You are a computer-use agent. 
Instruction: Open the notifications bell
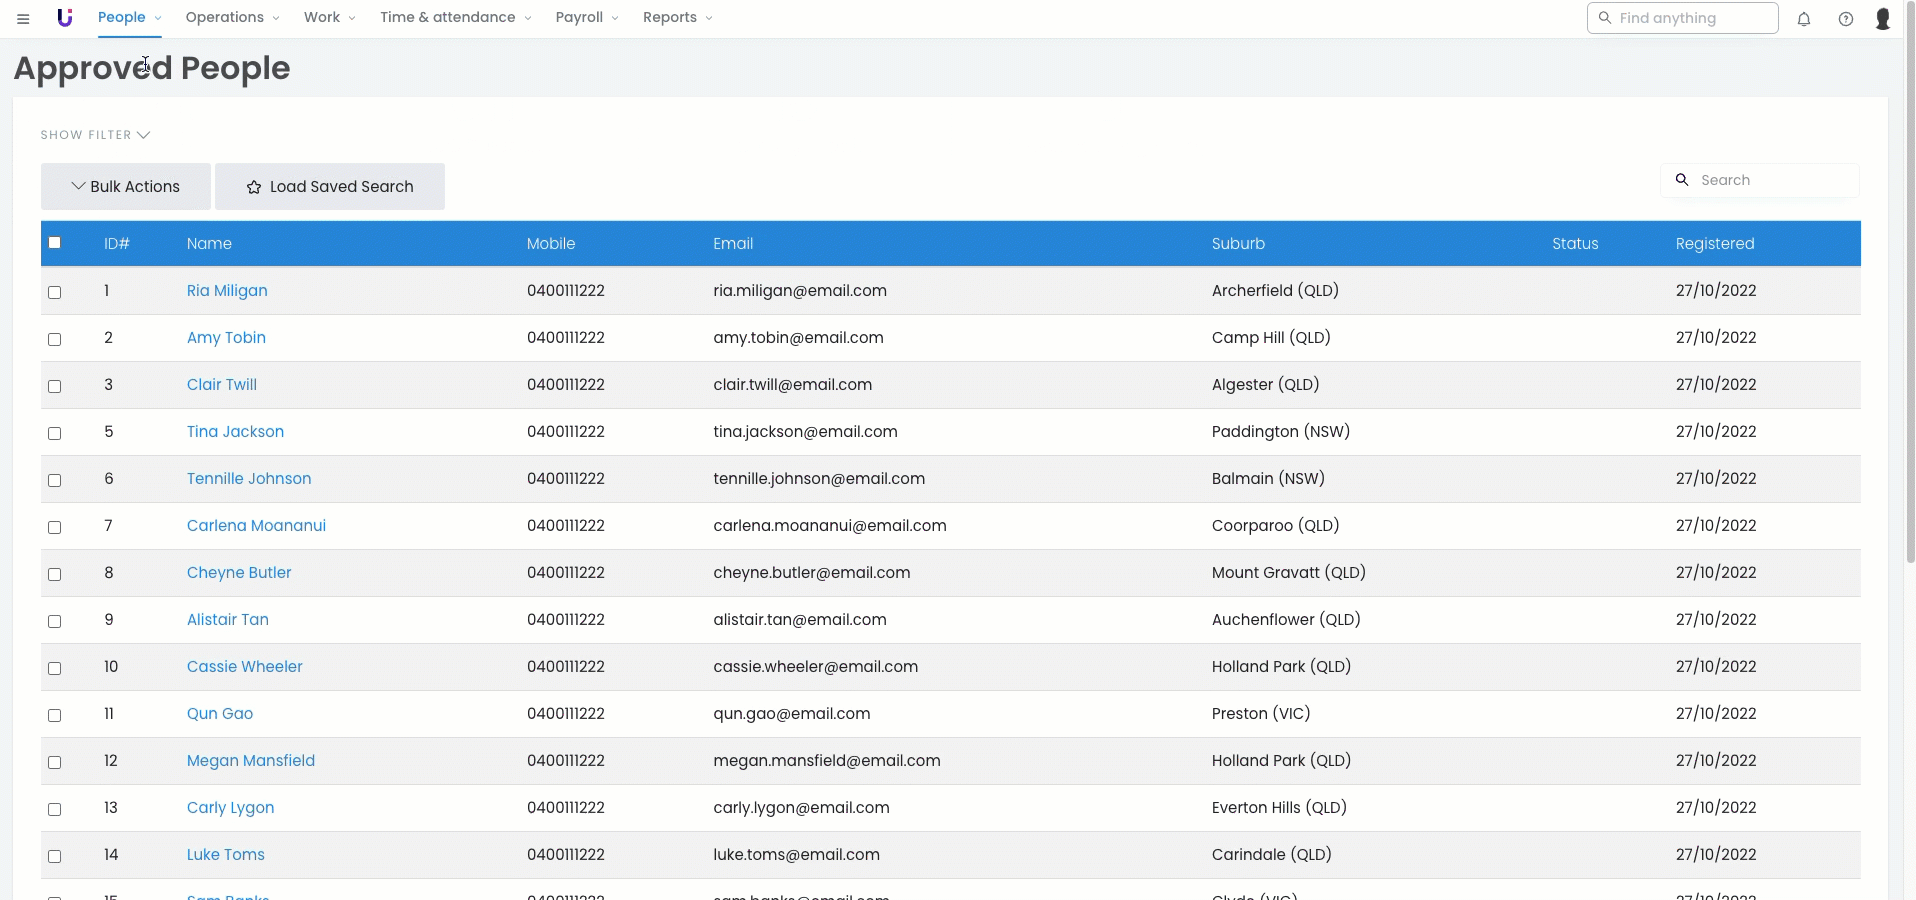[x=1804, y=19]
